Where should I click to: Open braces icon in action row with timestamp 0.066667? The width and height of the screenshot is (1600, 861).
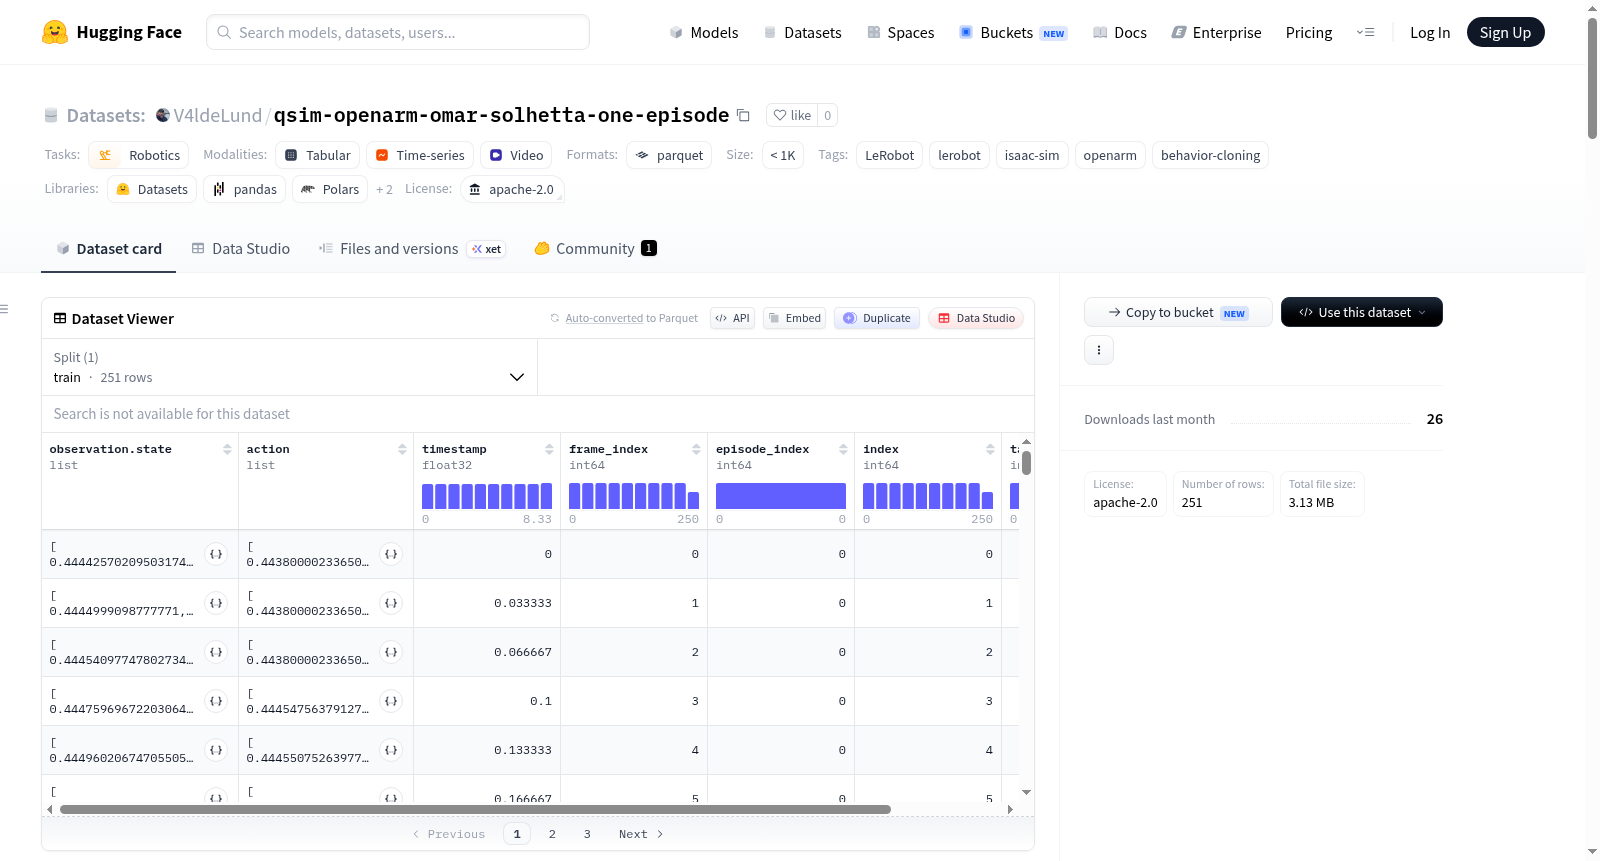(x=391, y=652)
